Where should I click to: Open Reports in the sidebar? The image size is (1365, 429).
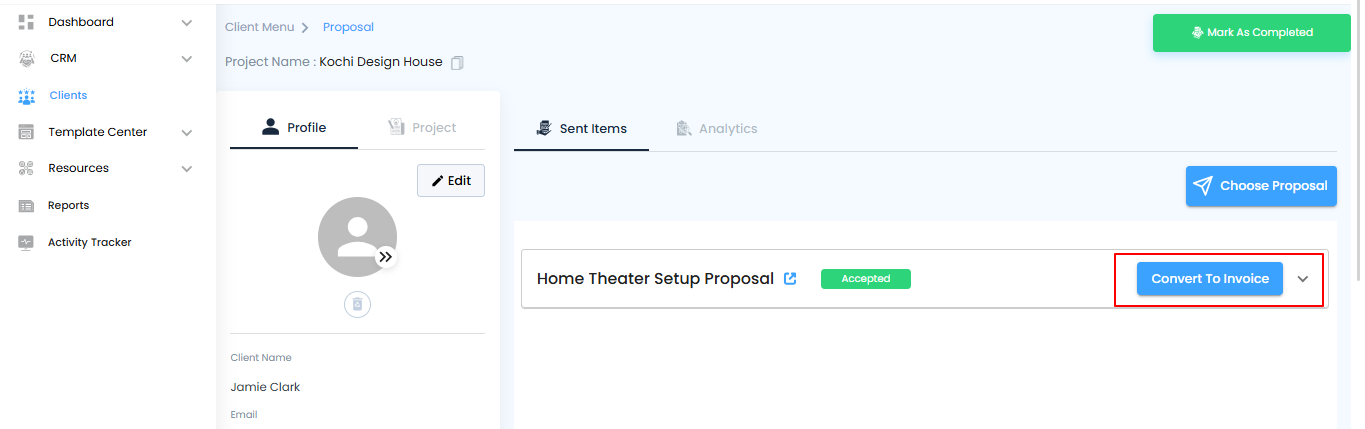(68, 205)
